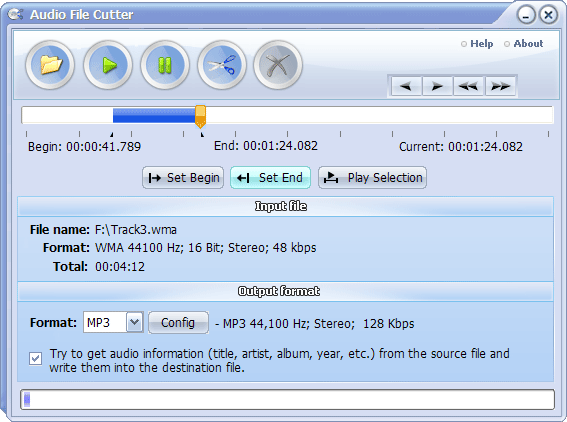Image resolution: width=567 pixels, height=422 pixels.
Task: Toggle the audio information copy checkbox
Action: click(35, 359)
